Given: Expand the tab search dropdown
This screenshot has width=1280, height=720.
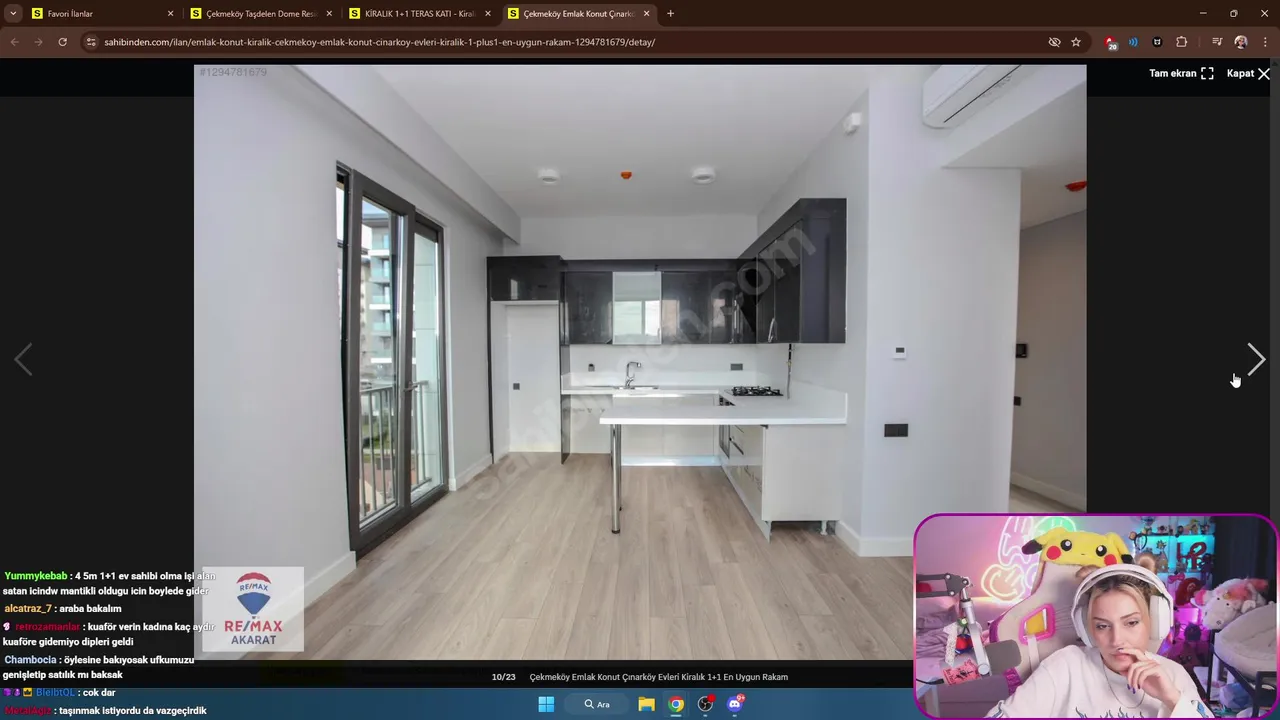Looking at the screenshot, I should (x=13, y=14).
